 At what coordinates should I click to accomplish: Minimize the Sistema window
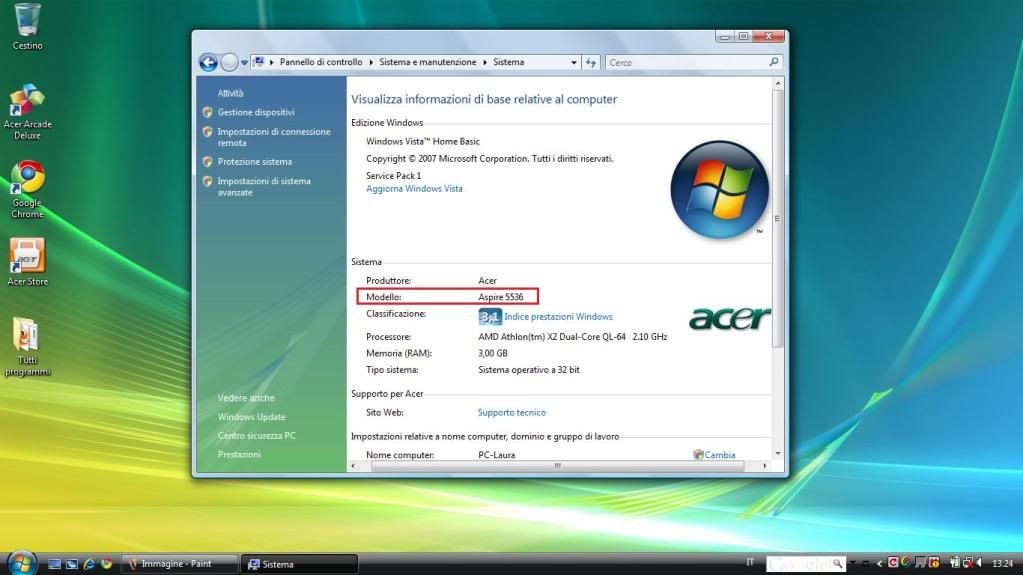[x=724, y=37]
